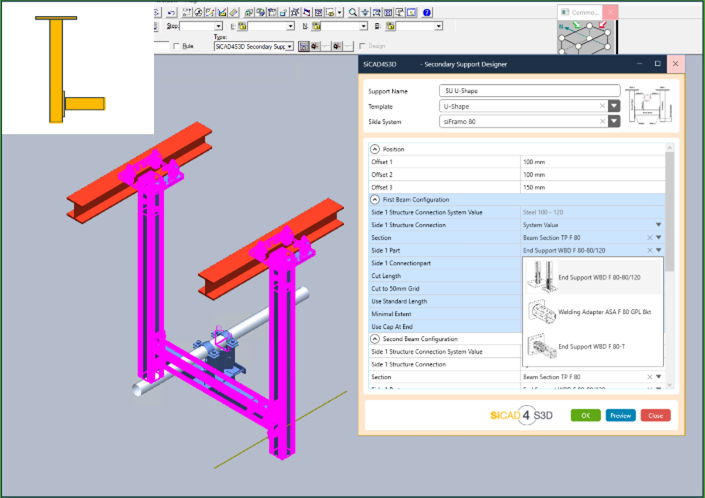
Task: Toggle the Rule checkbox
Action: click(x=177, y=46)
